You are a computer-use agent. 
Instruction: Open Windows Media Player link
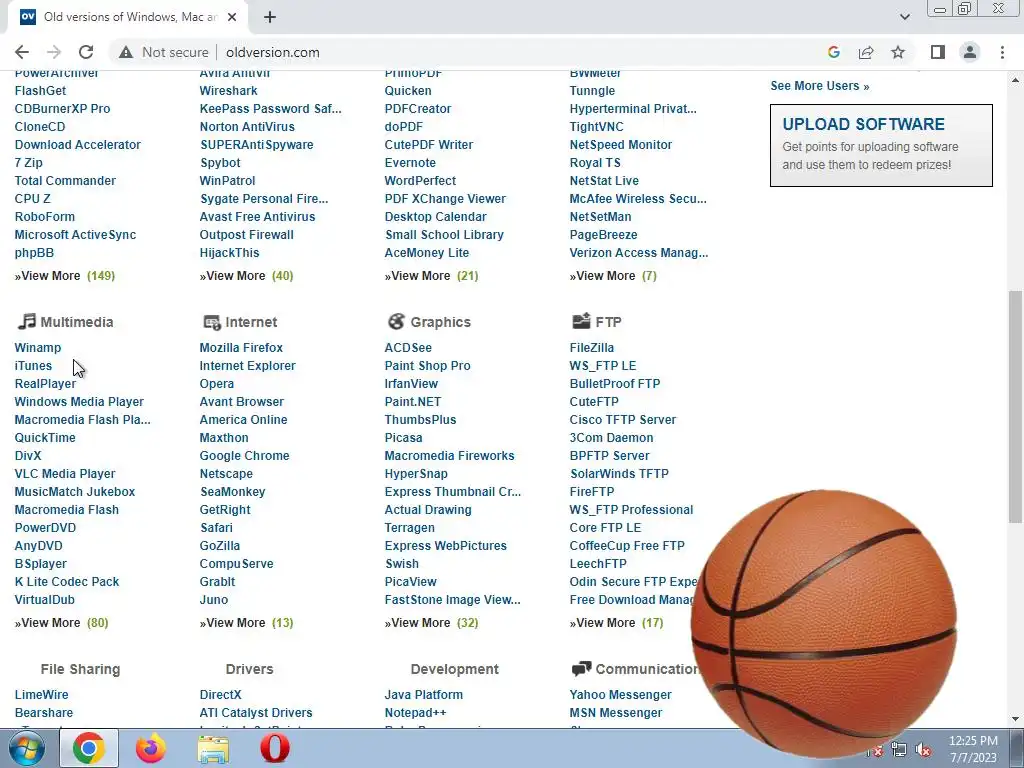[x=79, y=402]
